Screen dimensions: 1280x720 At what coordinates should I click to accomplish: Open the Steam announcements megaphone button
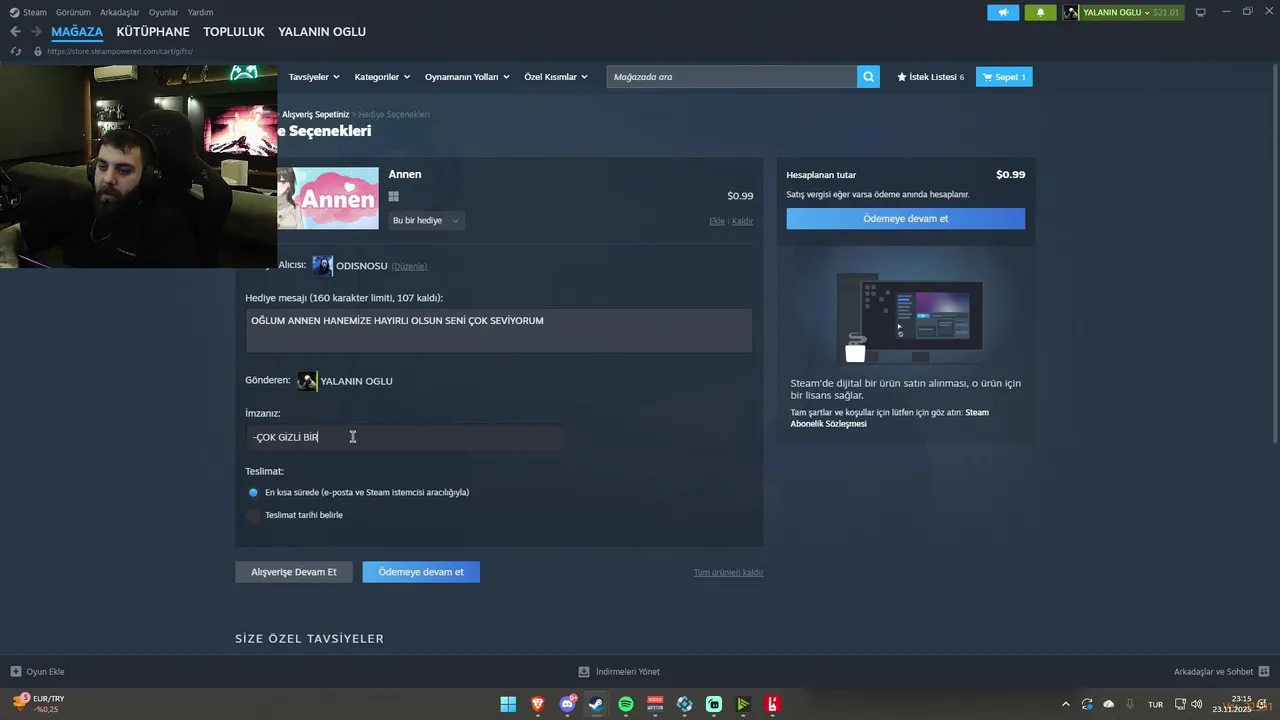(1003, 12)
